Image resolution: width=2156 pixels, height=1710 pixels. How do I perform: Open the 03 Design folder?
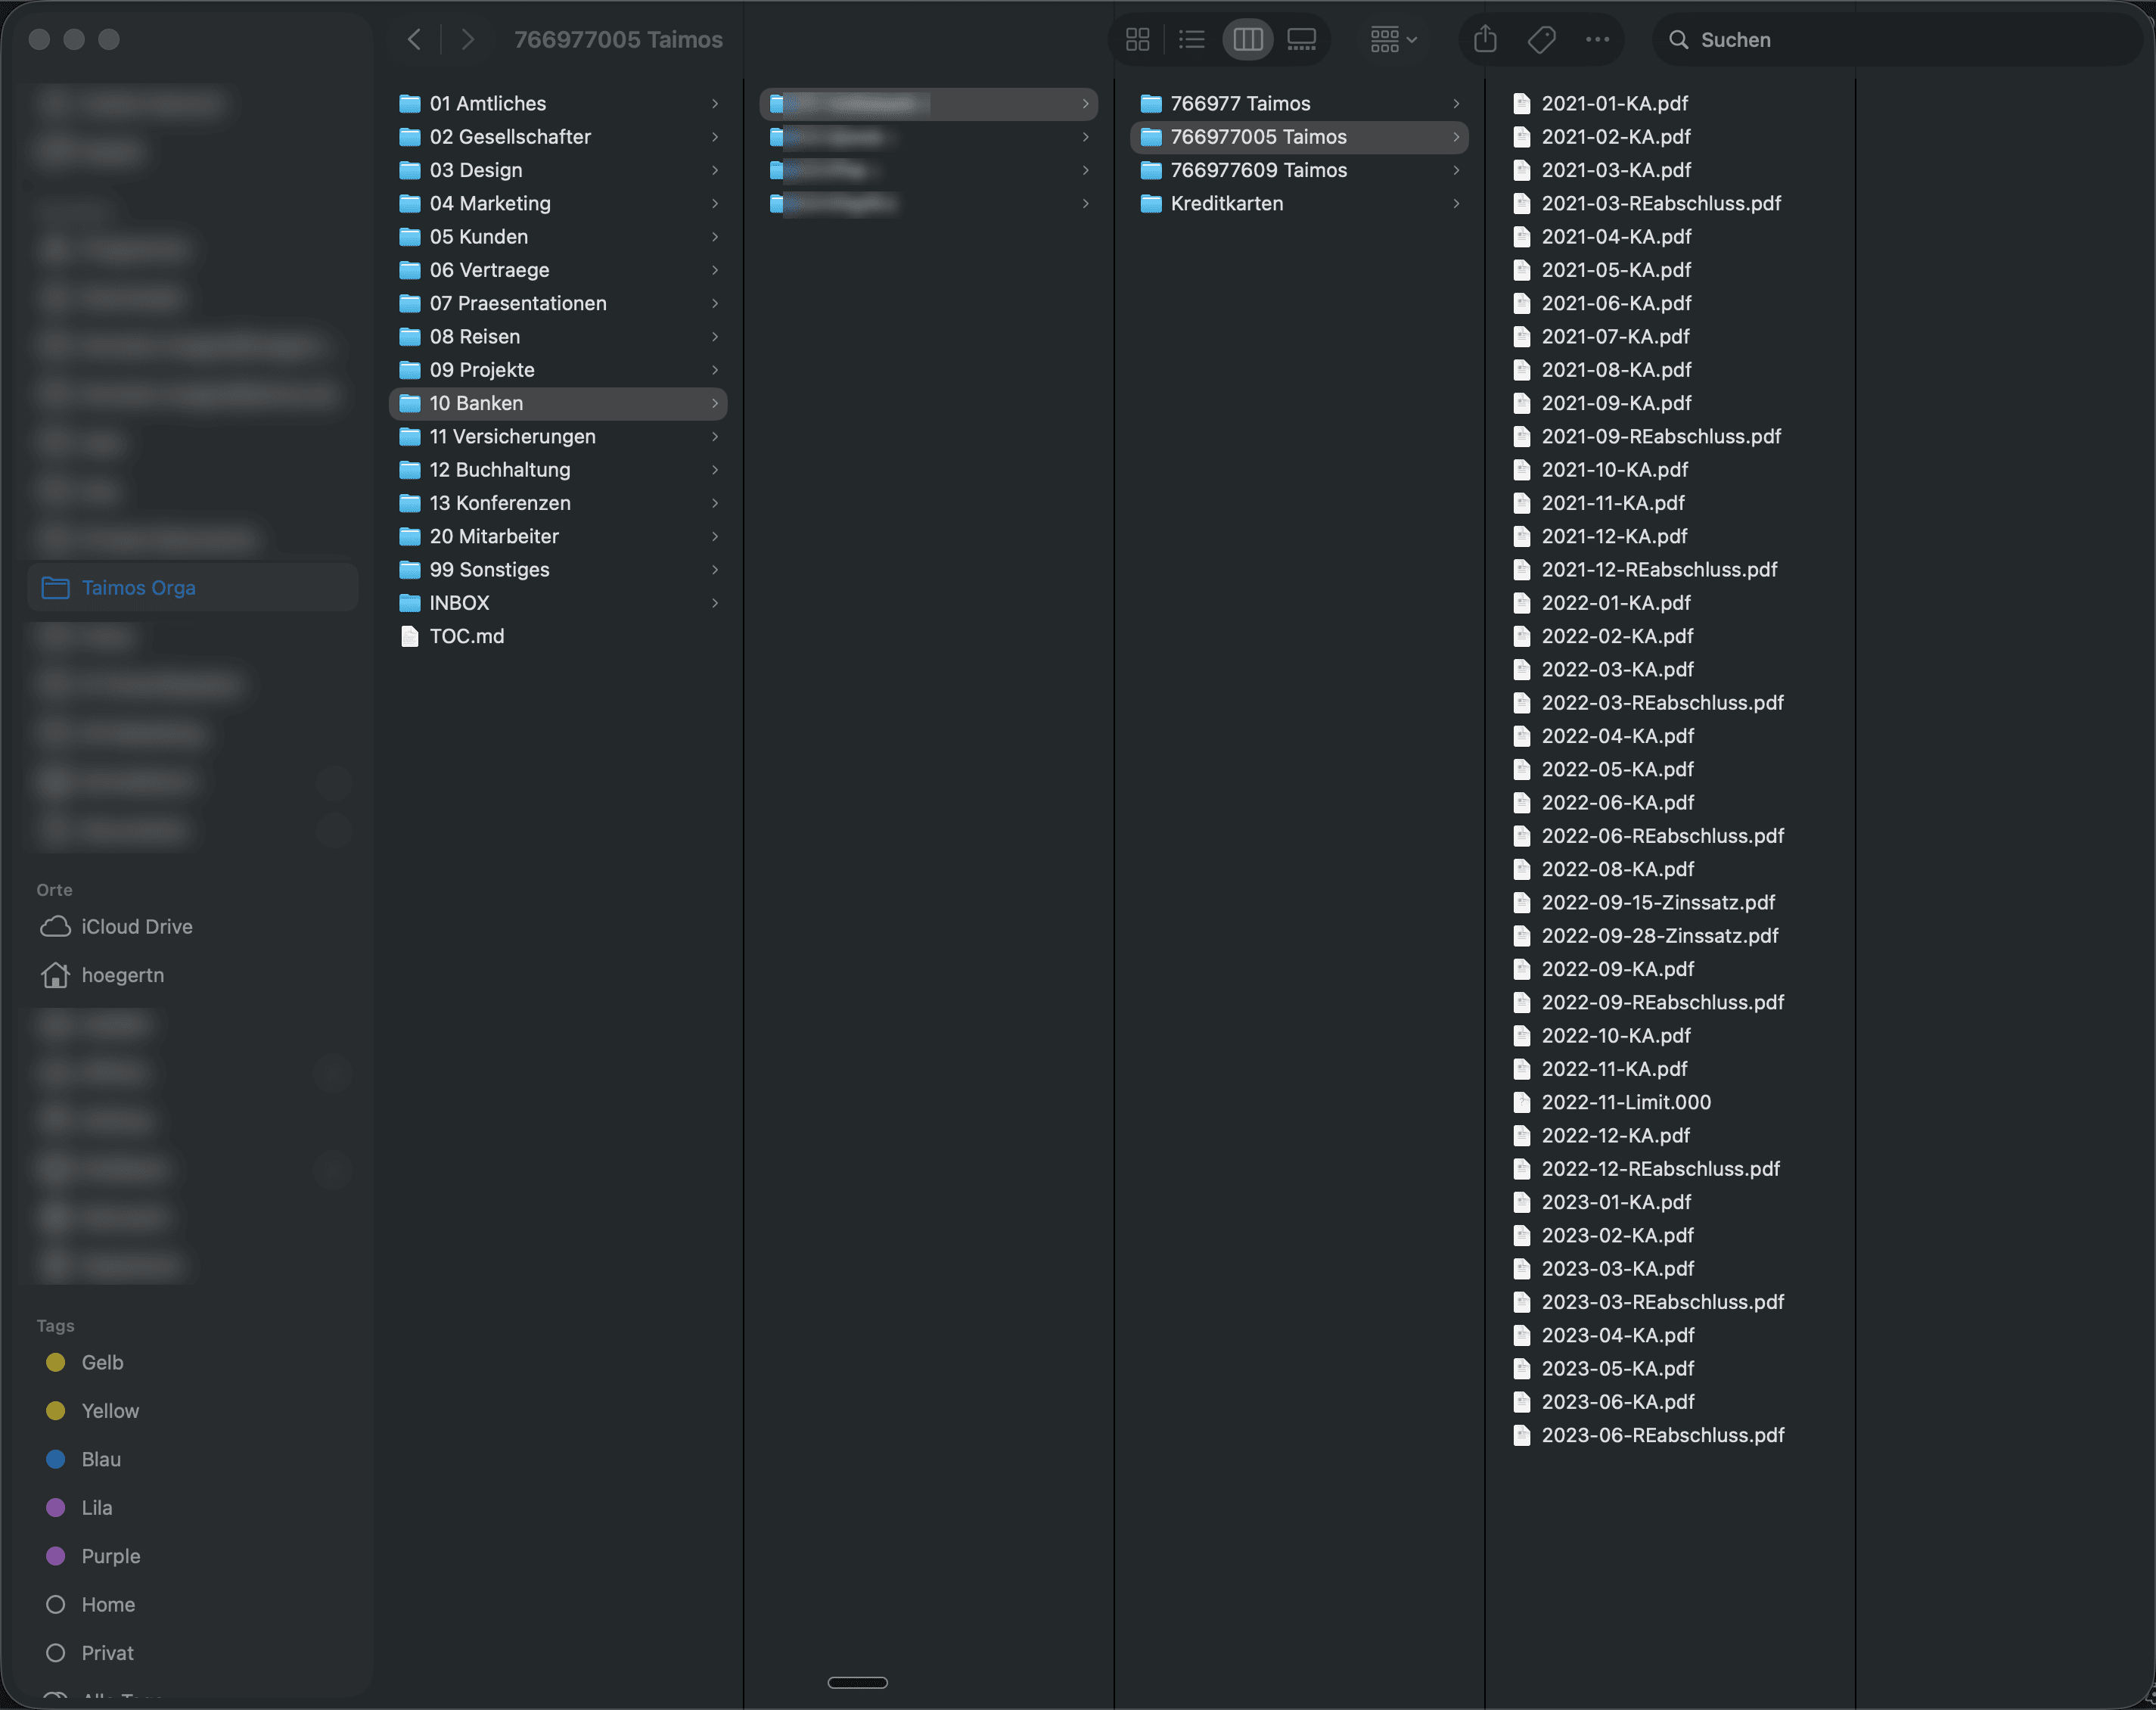click(558, 170)
